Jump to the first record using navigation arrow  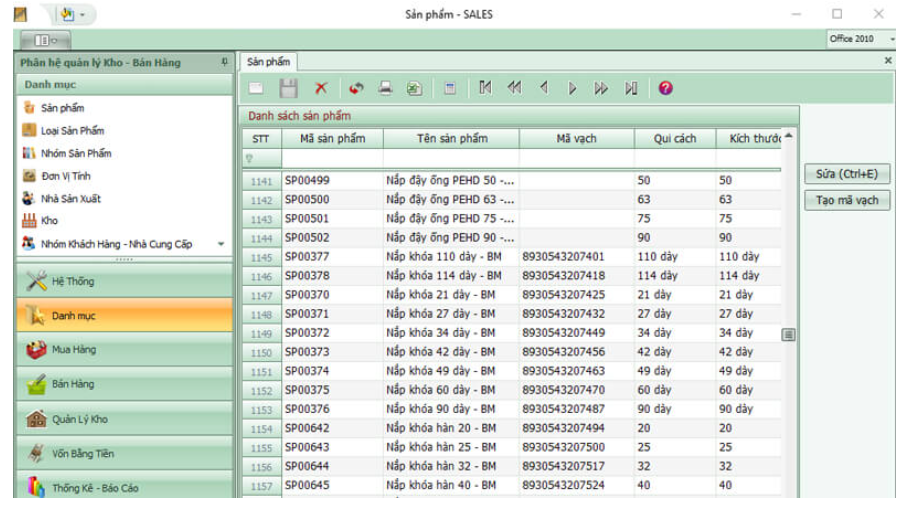tap(485, 88)
